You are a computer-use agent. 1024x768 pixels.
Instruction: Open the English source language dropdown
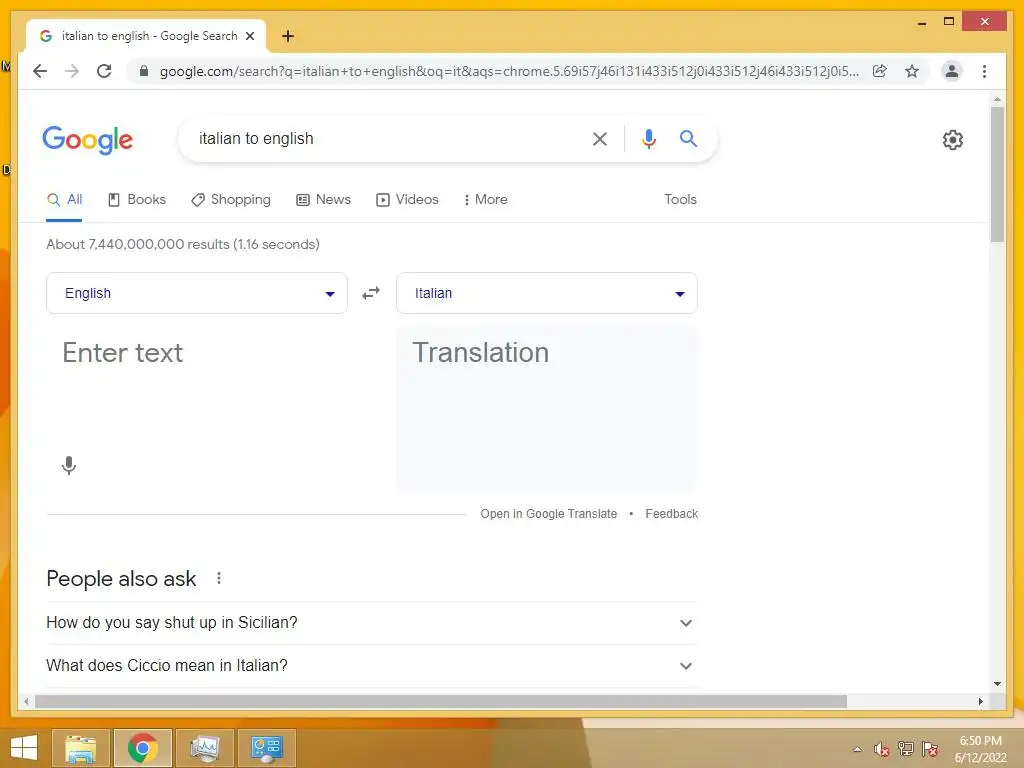[x=197, y=293]
